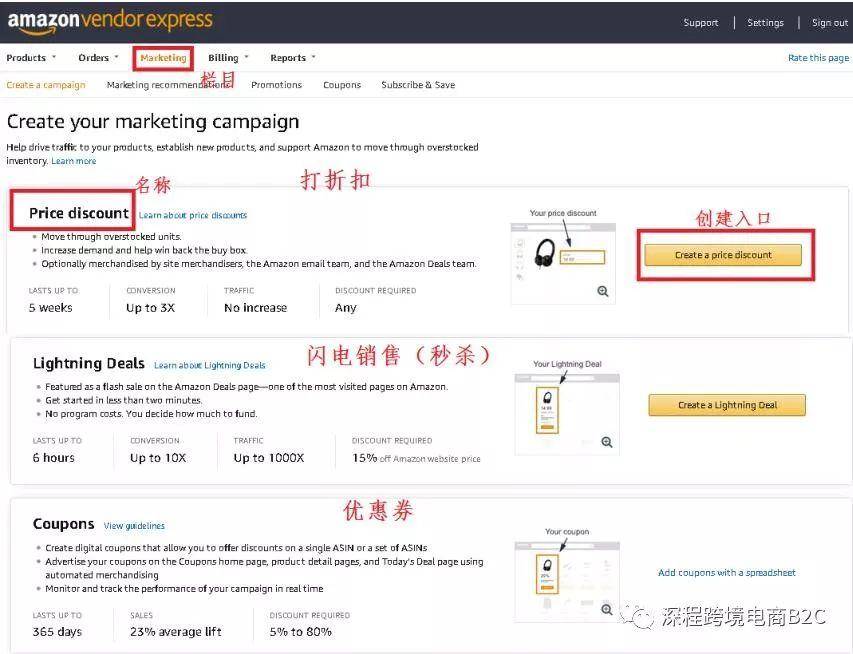Screen dimensions: 853x654
Task: Click Add coupons with a spreadsheet link
Action: 727,572
